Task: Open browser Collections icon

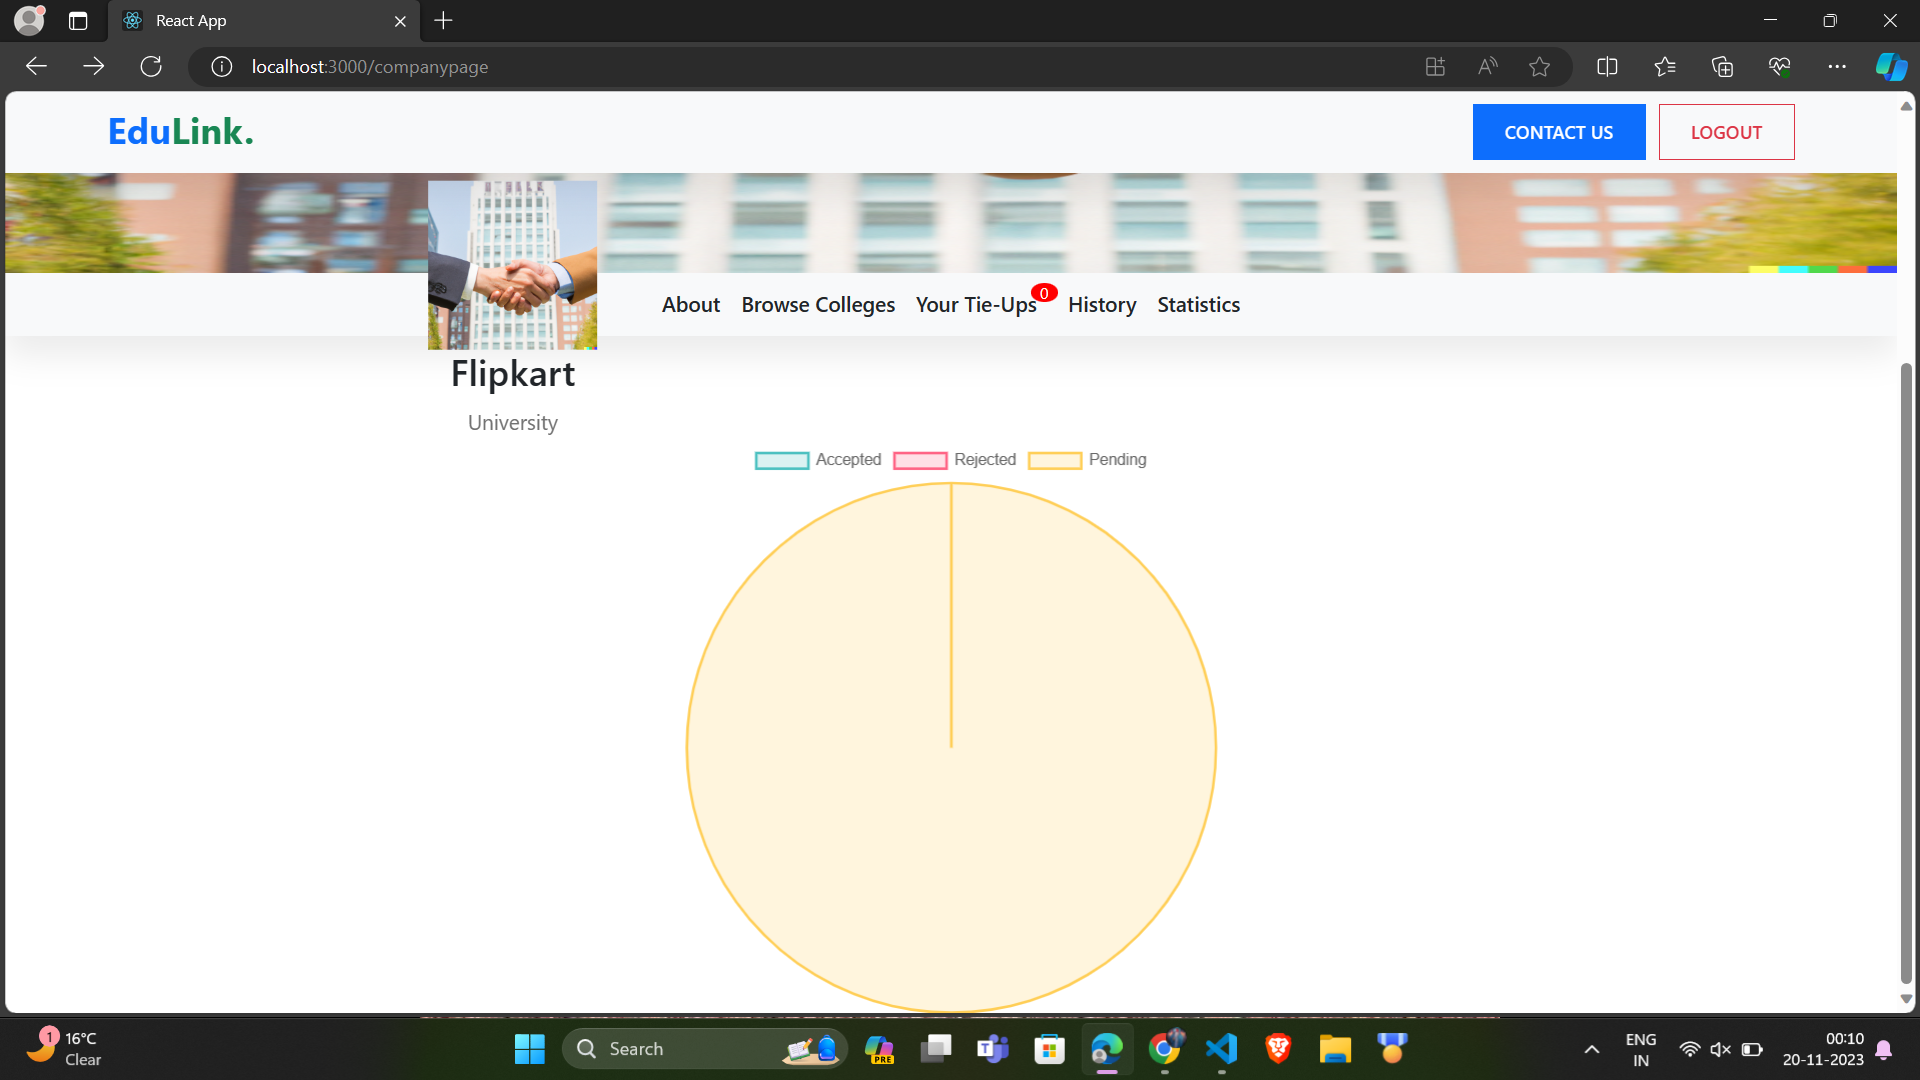Action: pos(1722,67)
